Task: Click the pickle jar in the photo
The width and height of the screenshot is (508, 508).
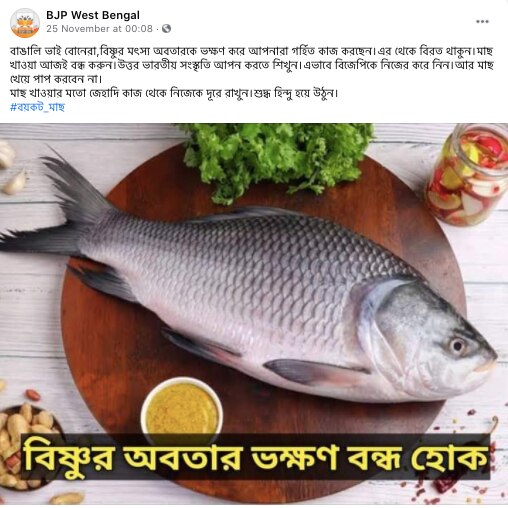Action: pyautogui.click(x=468, y=174)
